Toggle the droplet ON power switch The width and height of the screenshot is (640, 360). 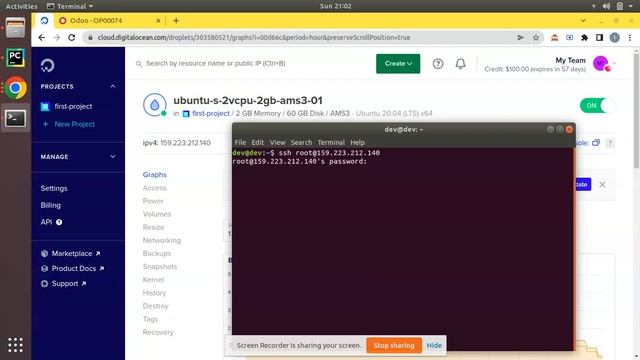click(x=597, y=105)
